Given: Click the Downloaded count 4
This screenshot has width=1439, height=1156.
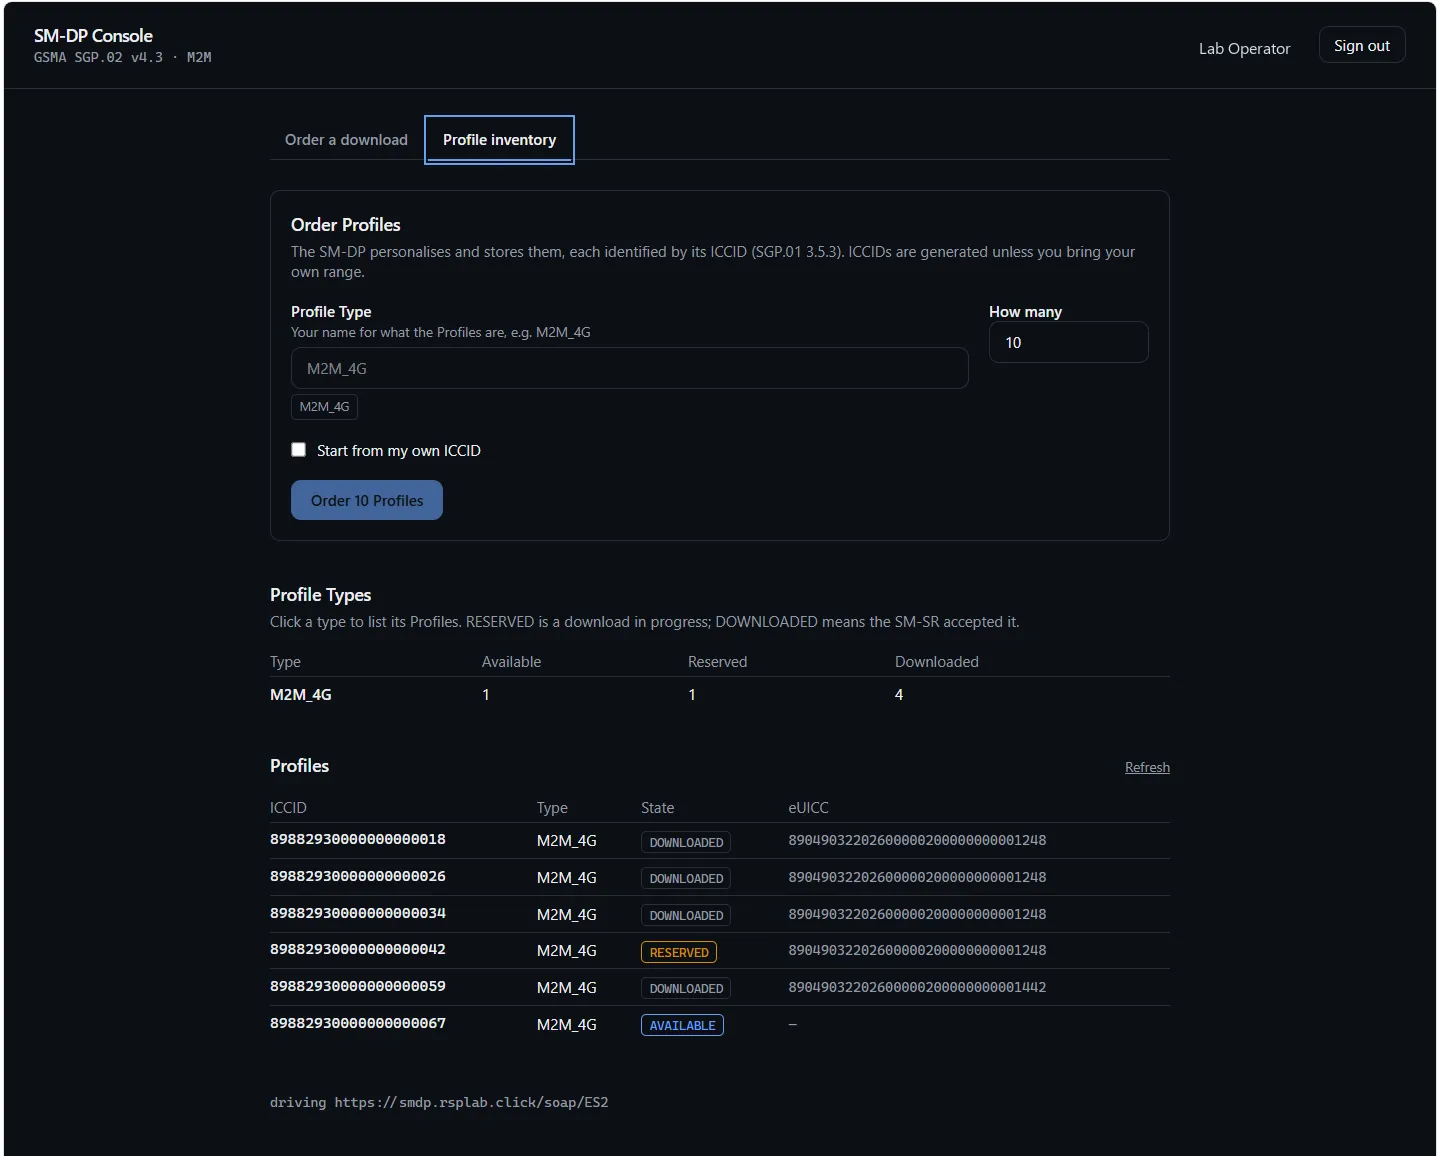Looking at the screenshot, I should tap(899, 695).
